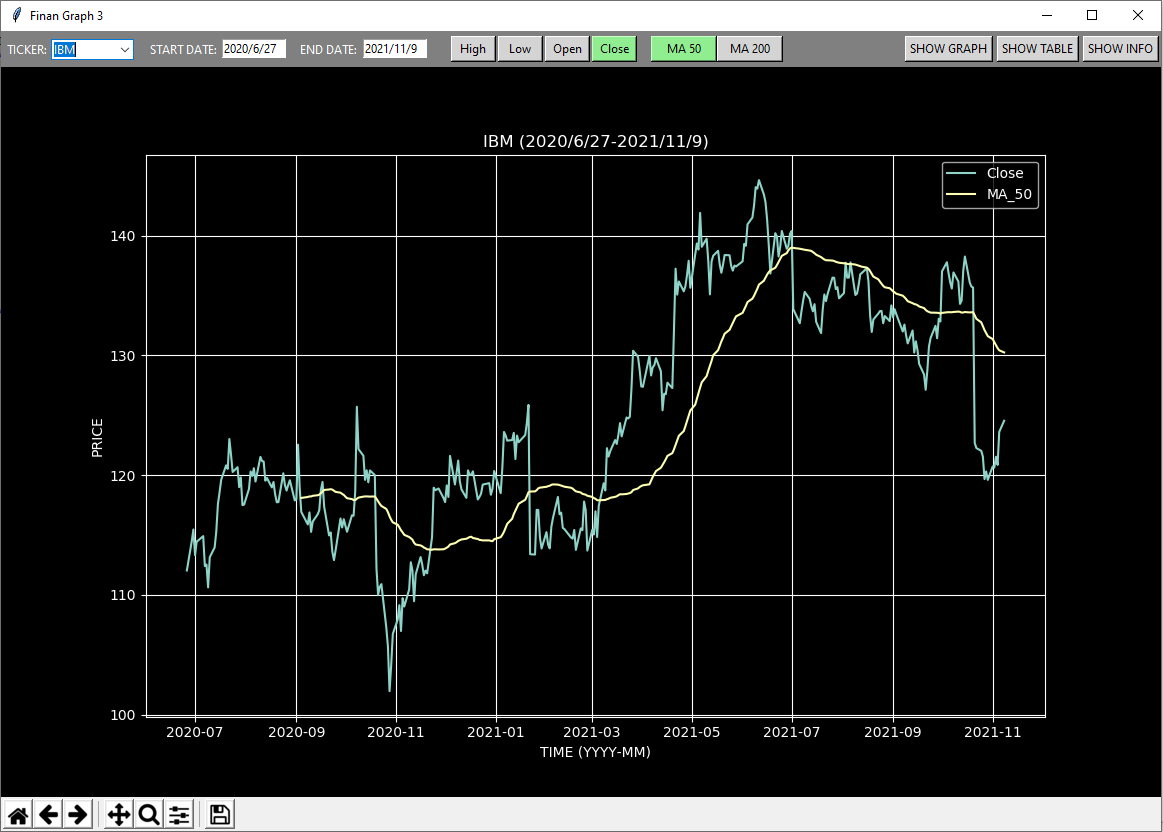Screen dimensions: 1163x832
Task: Minimize the Finan Graph 3 window
Action: click(1047, 15)
